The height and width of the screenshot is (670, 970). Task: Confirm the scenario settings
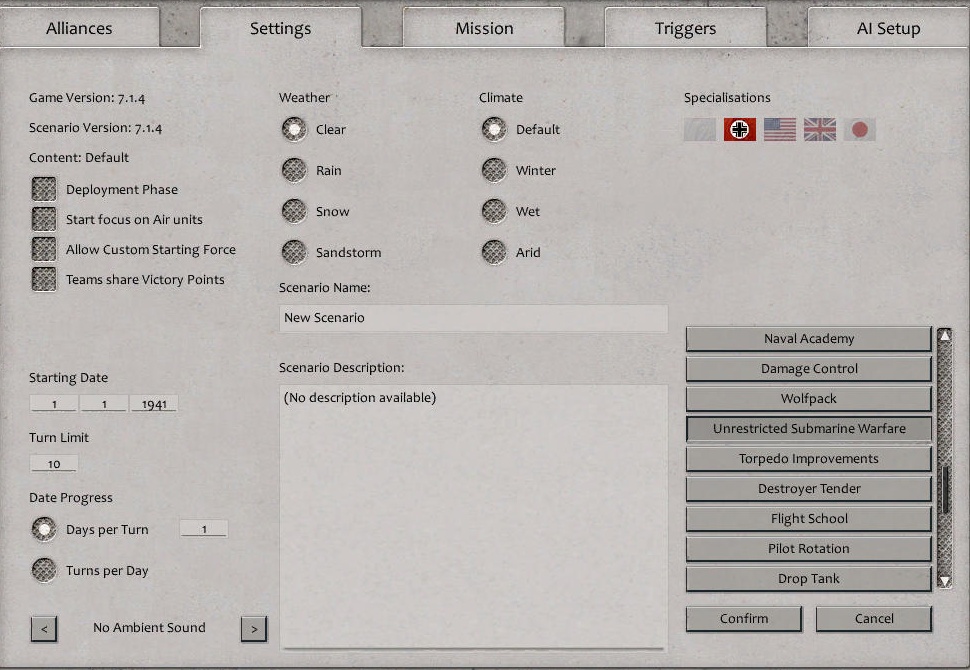(744, 619)
